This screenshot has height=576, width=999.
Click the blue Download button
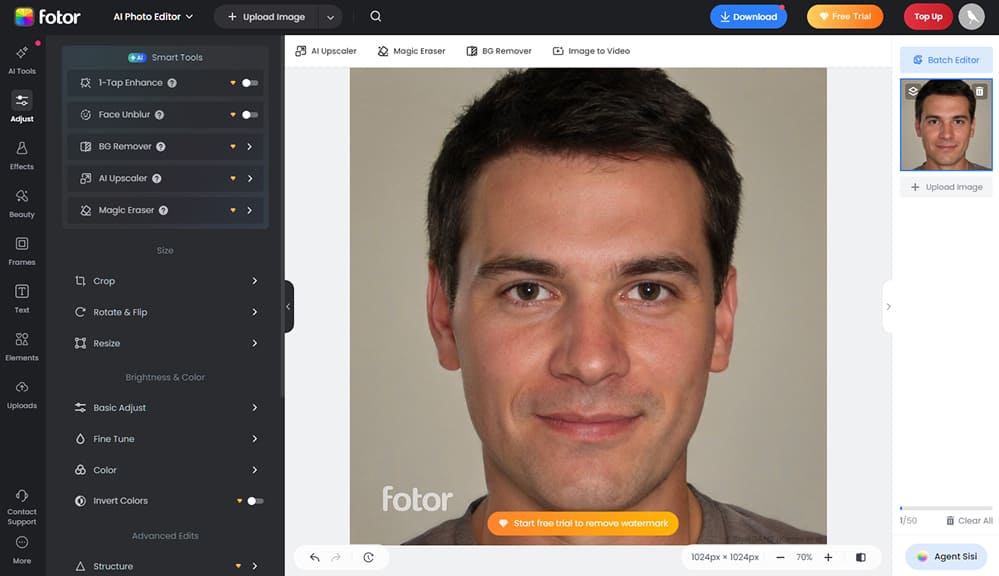[748, 16]
